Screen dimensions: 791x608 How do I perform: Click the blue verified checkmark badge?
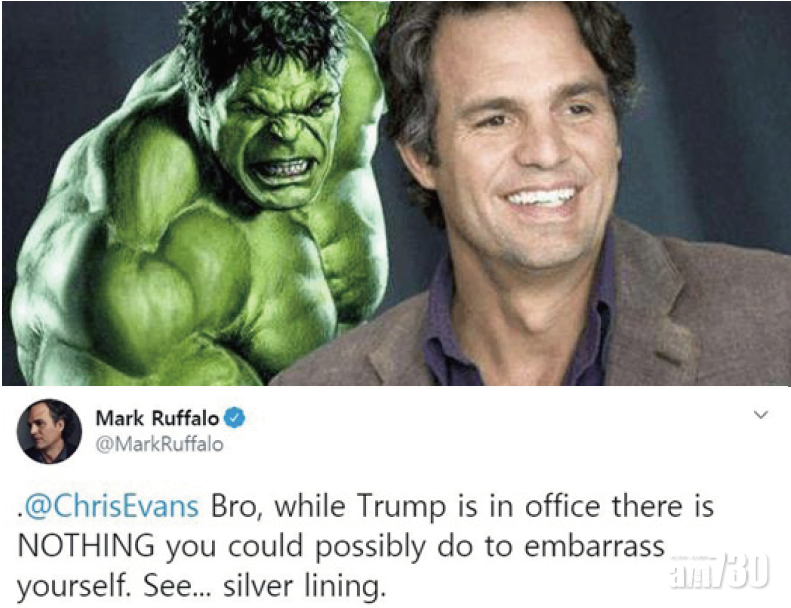[x=234, y=418]
